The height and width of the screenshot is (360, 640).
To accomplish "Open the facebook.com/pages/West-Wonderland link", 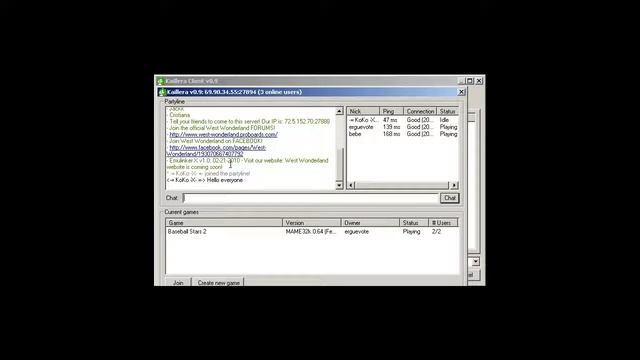I will coord(216,151).
